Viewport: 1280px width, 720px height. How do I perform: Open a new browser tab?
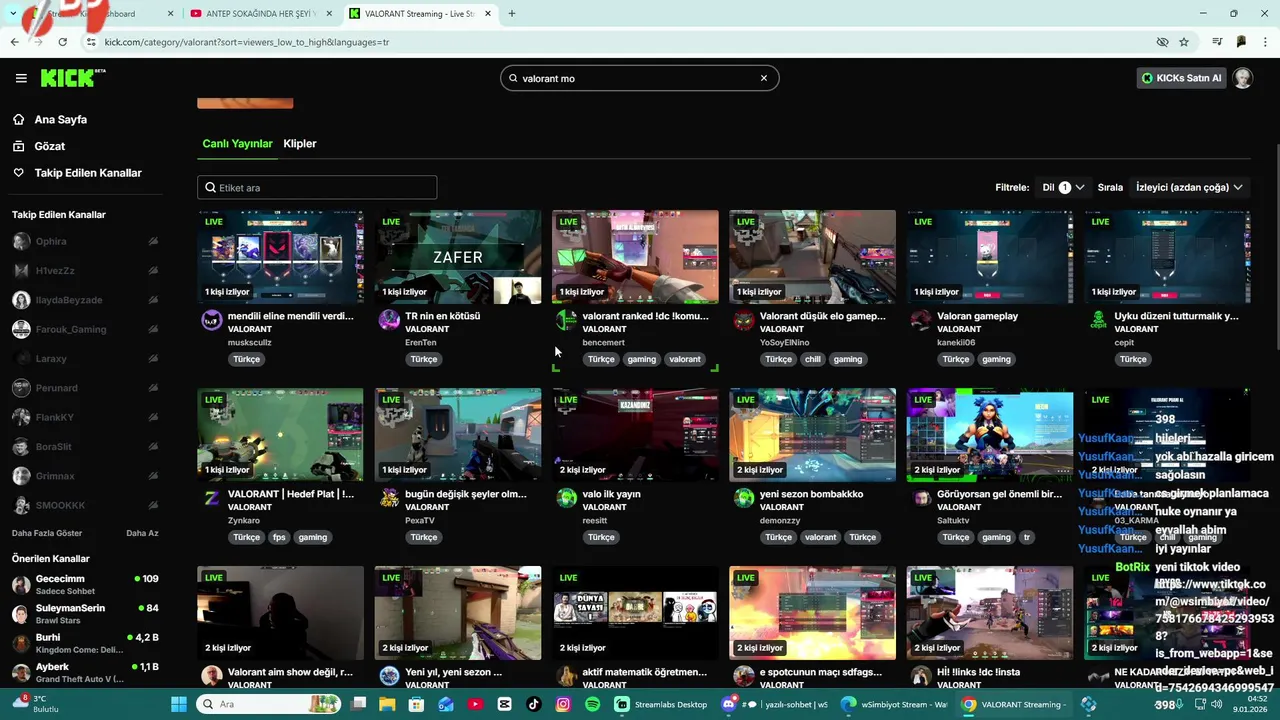pos(512,14)
